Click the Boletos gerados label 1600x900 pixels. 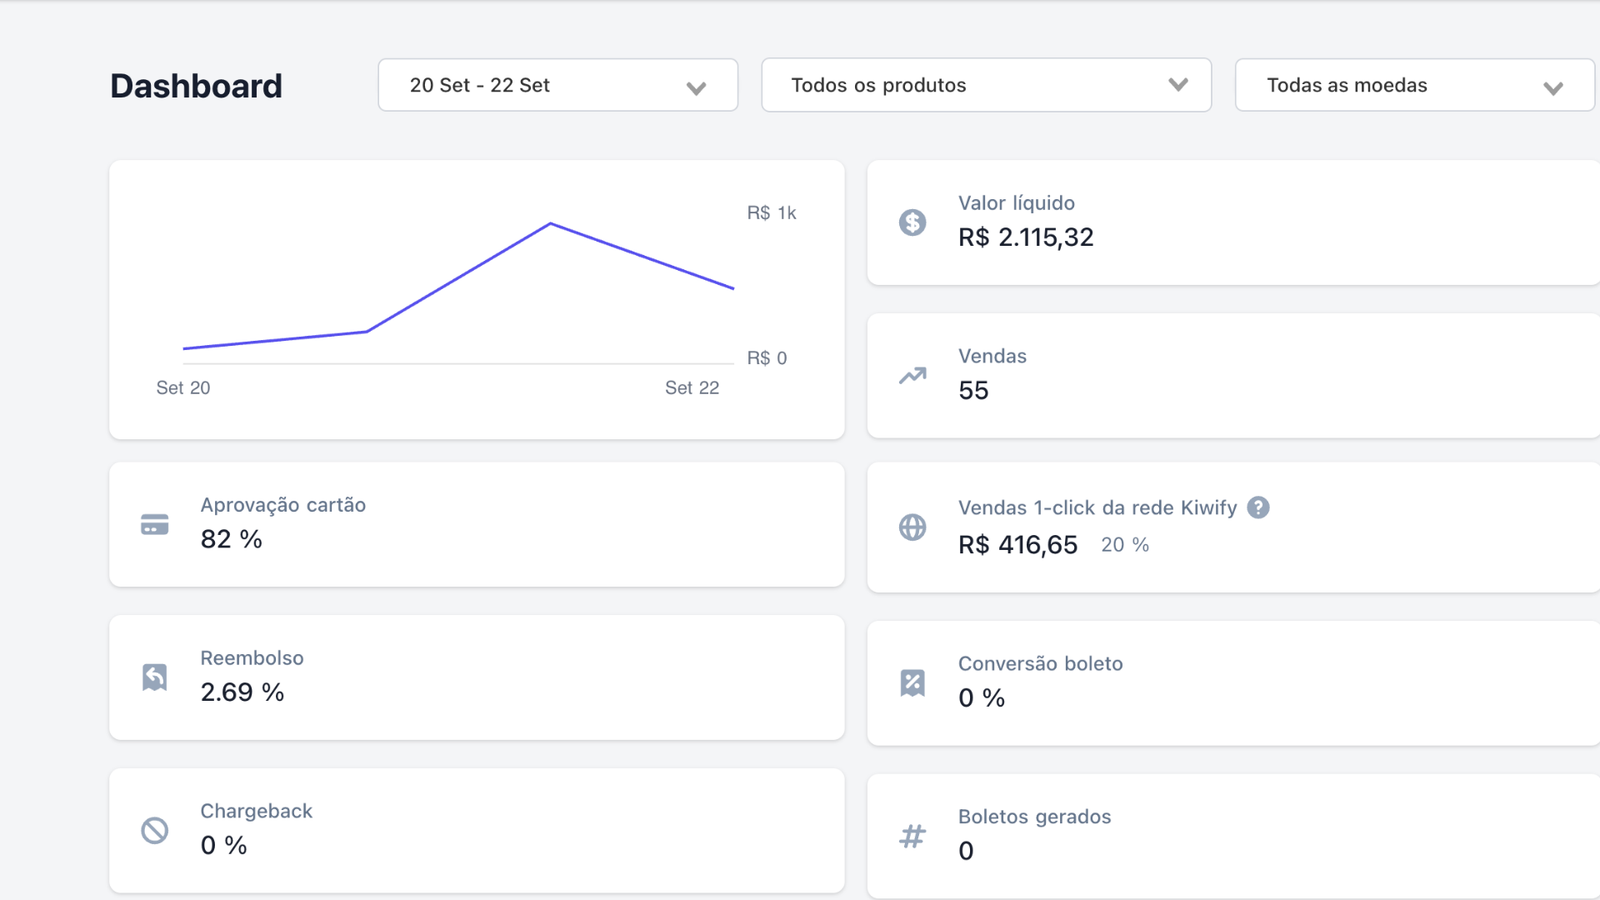click(1034, 817)
